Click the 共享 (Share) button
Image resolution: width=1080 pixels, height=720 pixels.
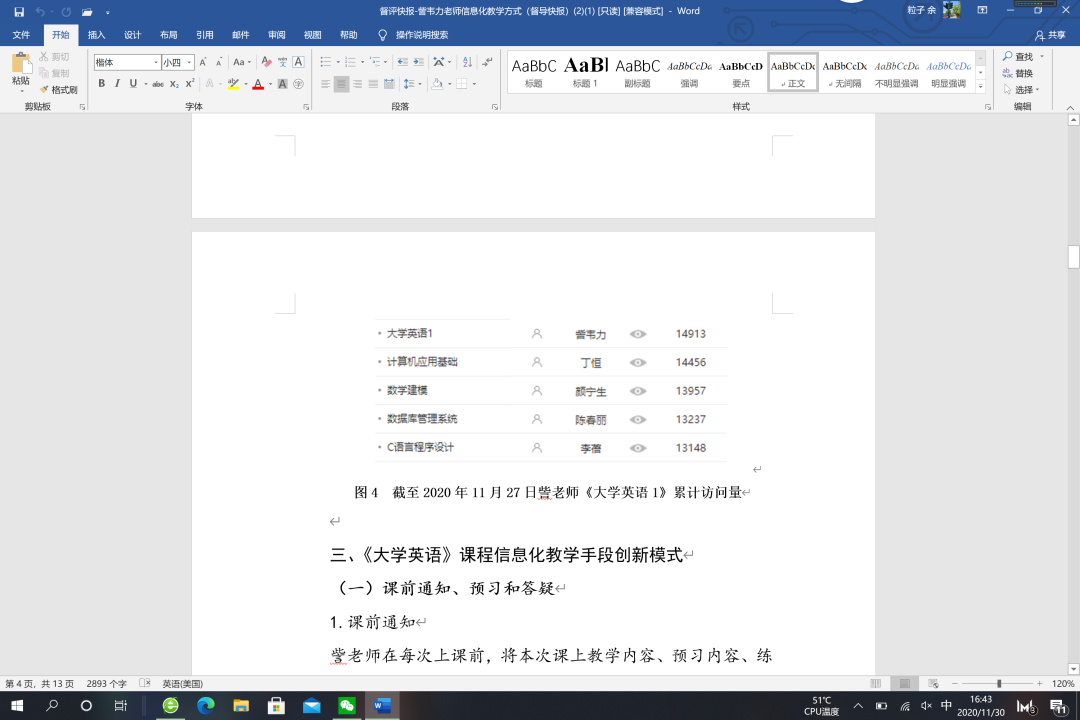[x=1050, y=35]
